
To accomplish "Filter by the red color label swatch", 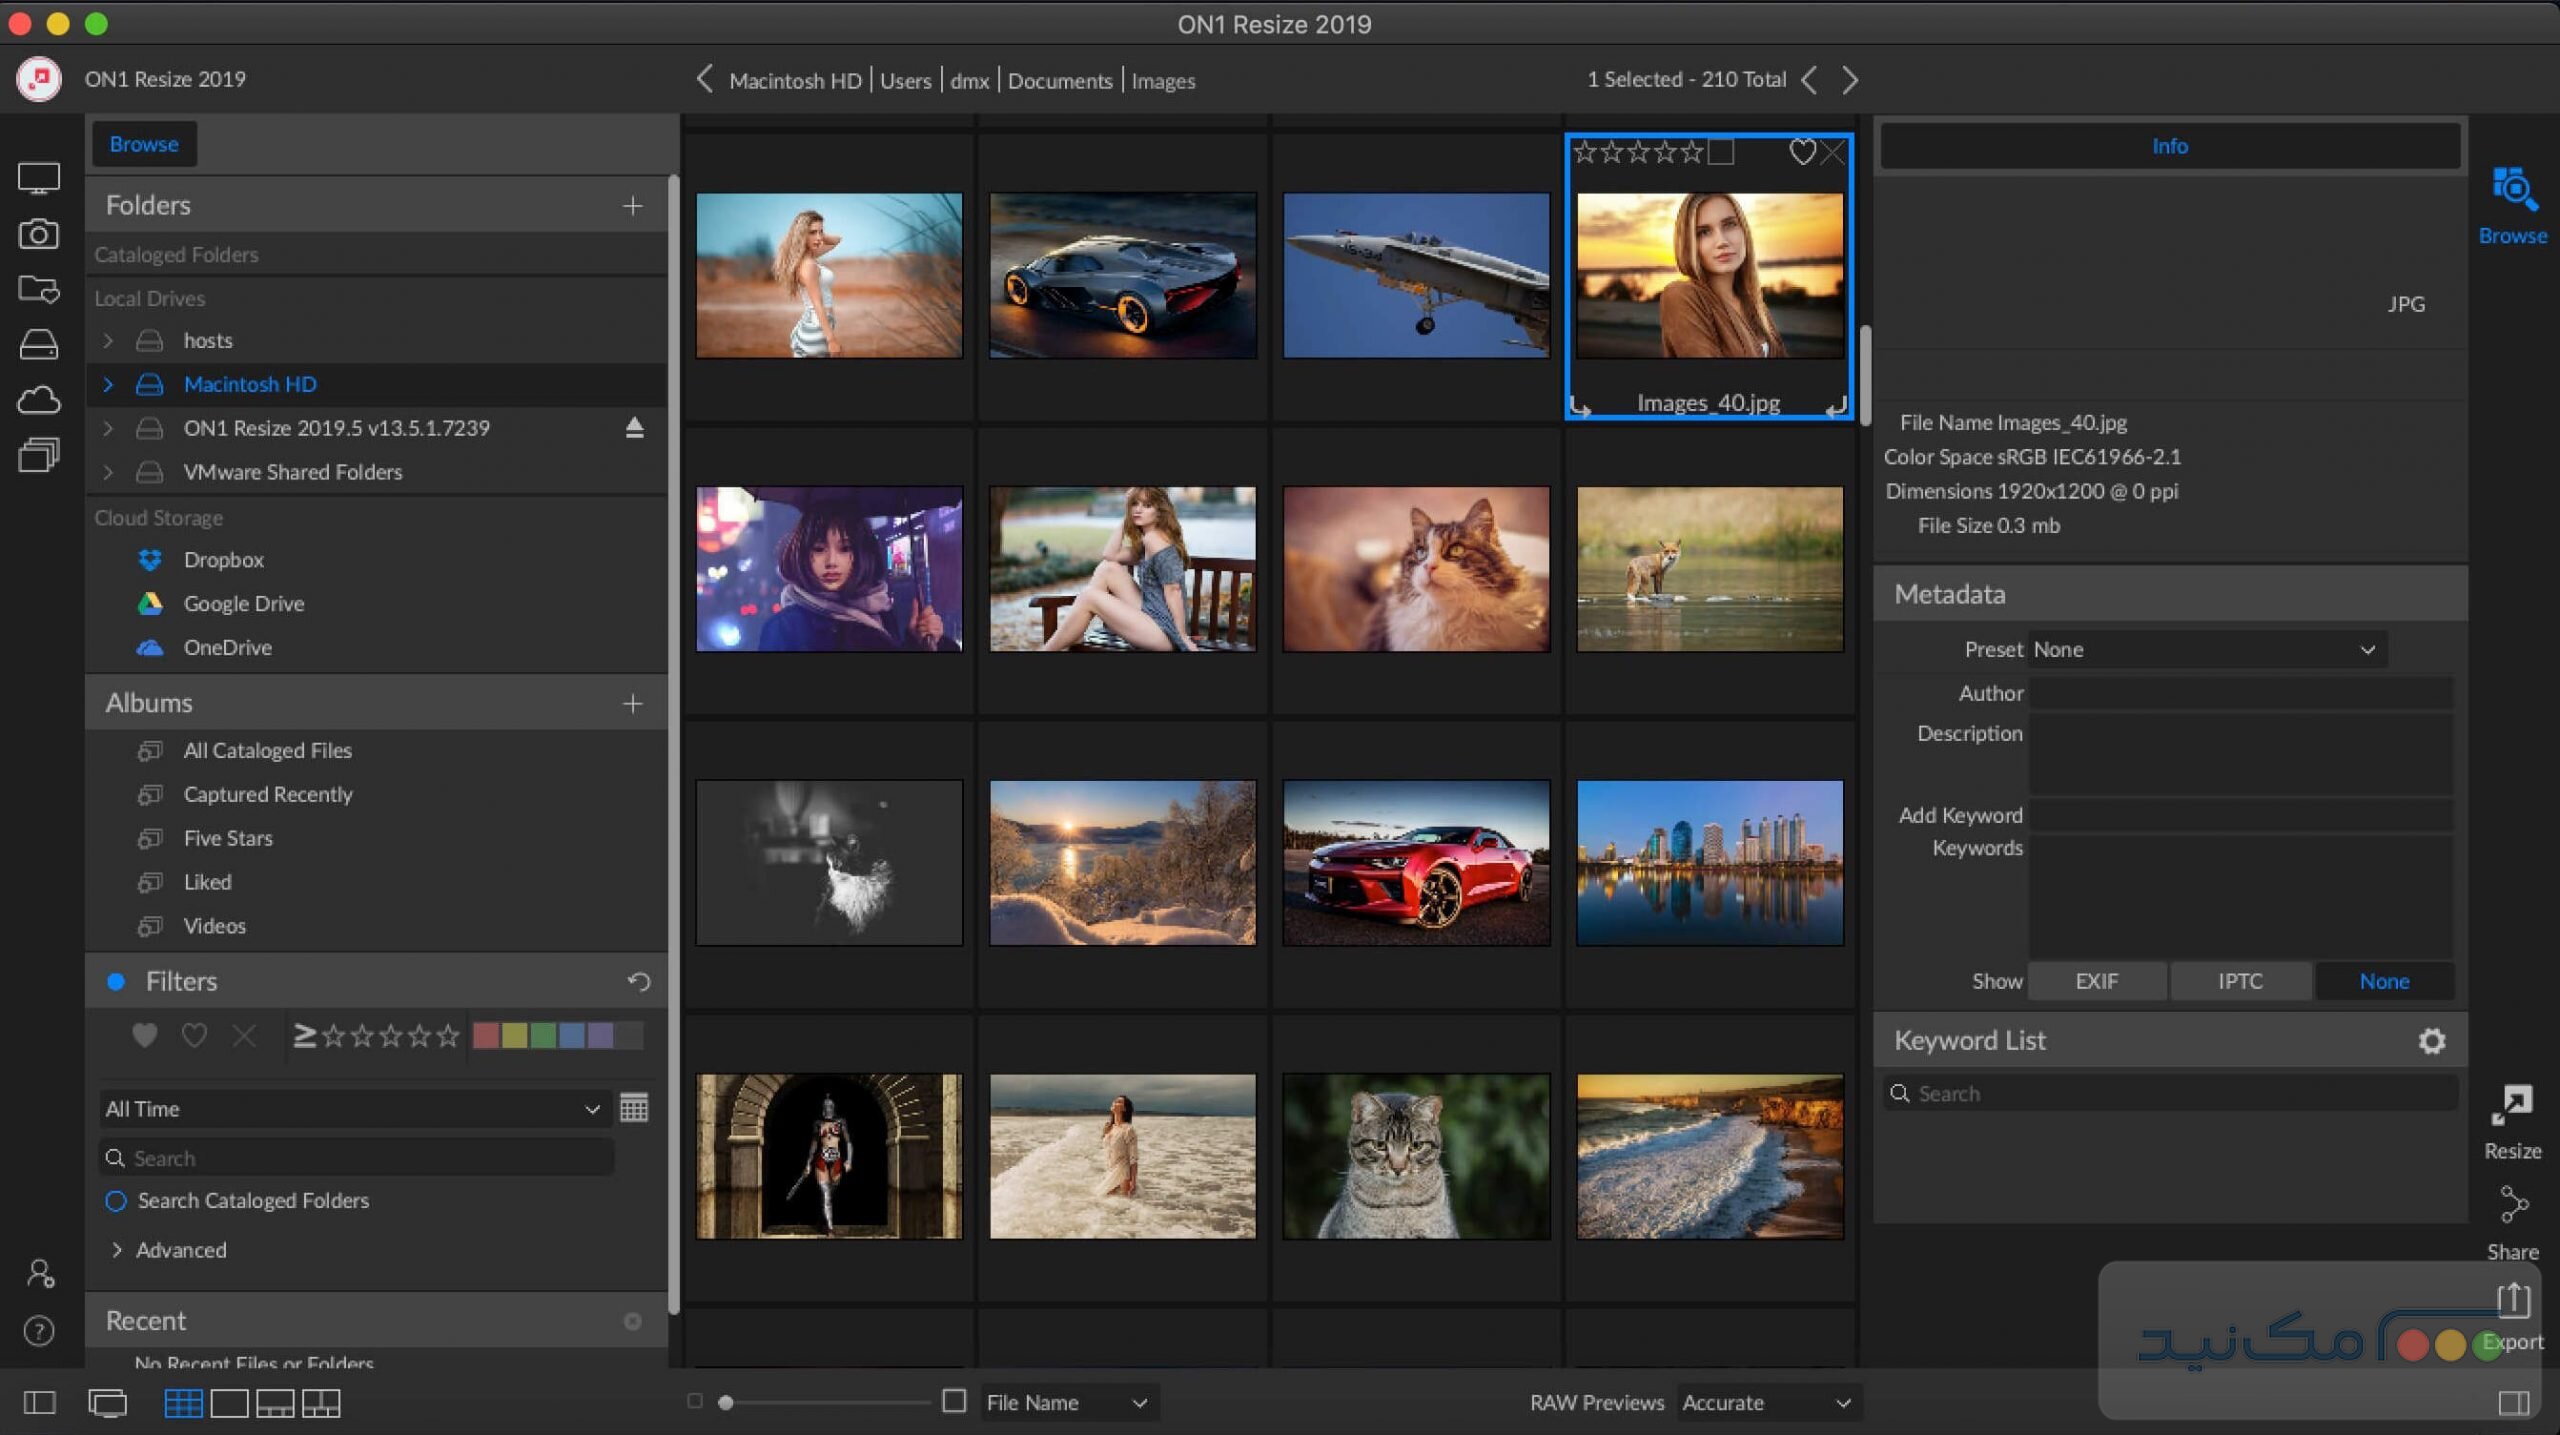I will point(485,1036).
